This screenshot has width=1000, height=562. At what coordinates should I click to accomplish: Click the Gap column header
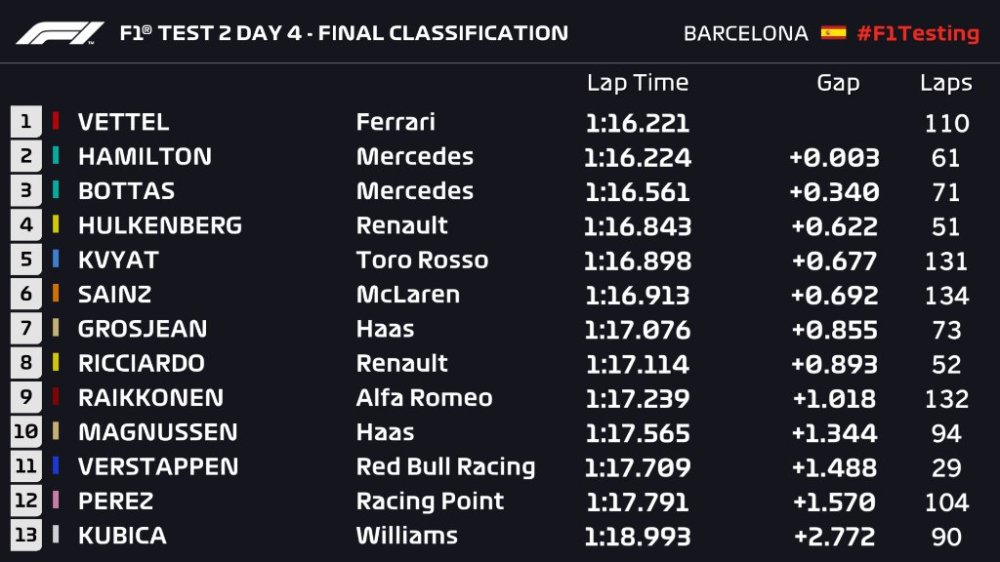click(837, 83)
